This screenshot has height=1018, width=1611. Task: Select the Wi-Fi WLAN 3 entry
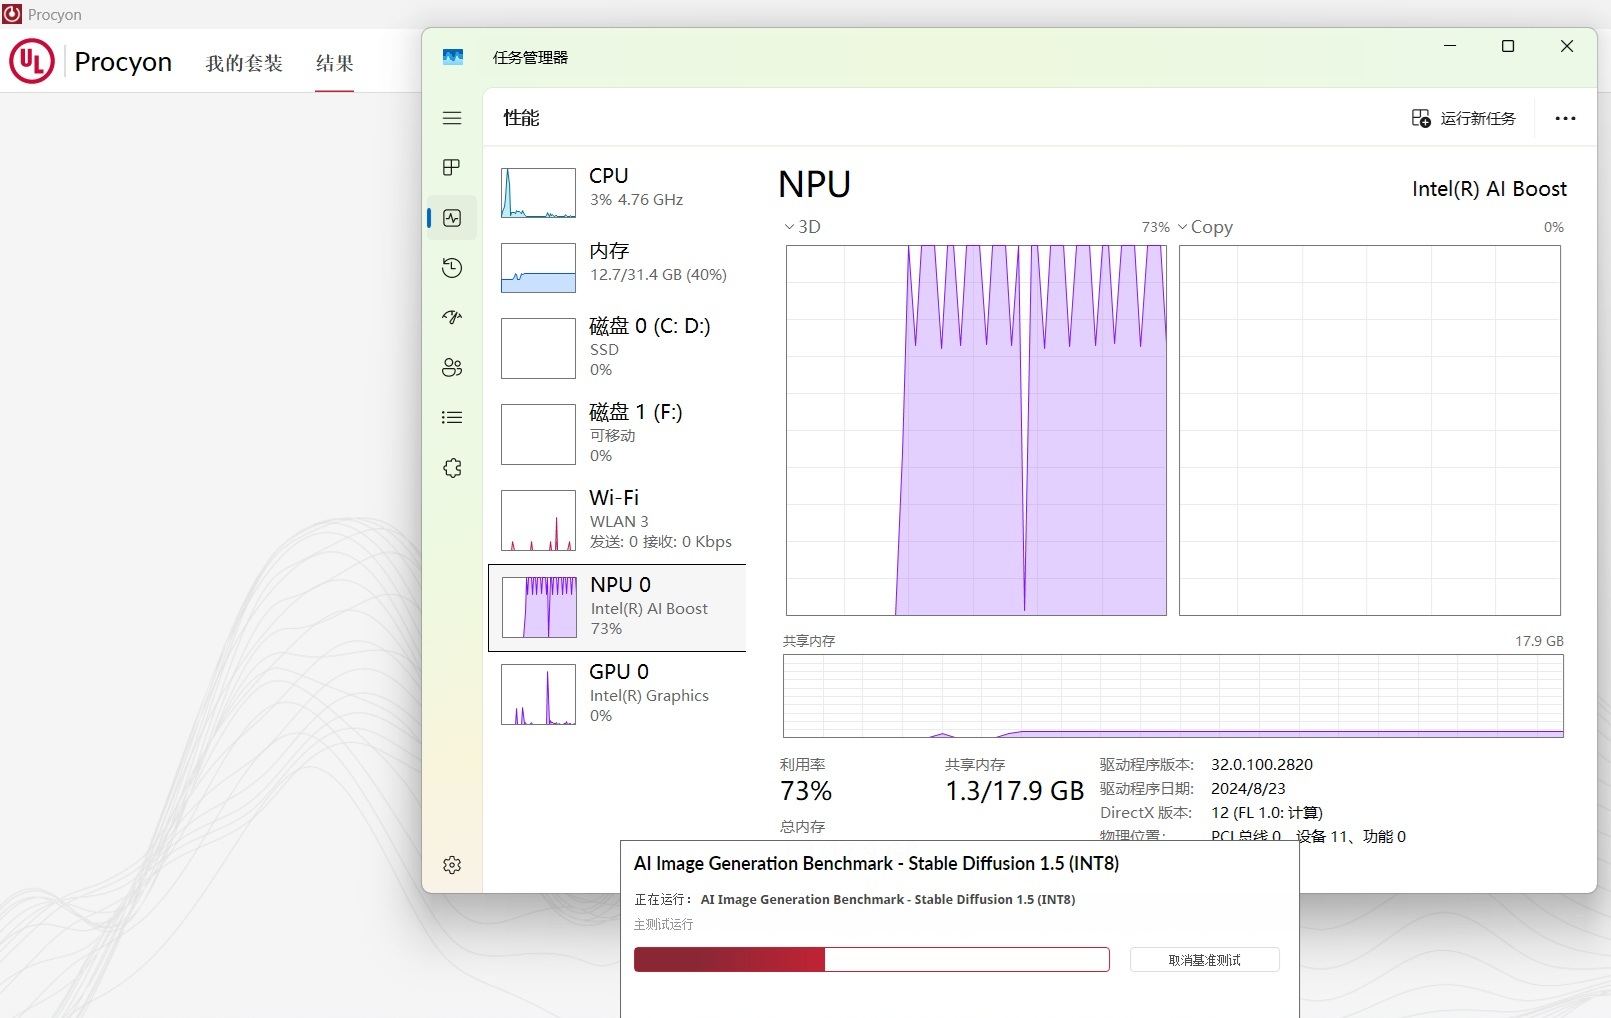[617, 519]
